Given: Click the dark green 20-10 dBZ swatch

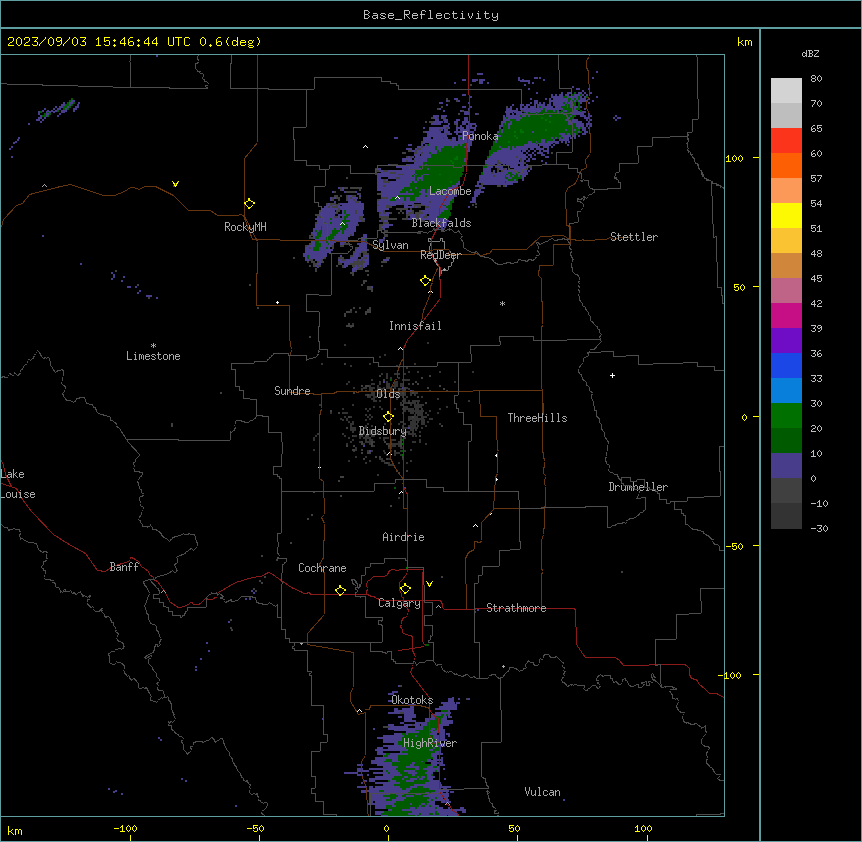Looking at the screenshot, I should (786, 441).
